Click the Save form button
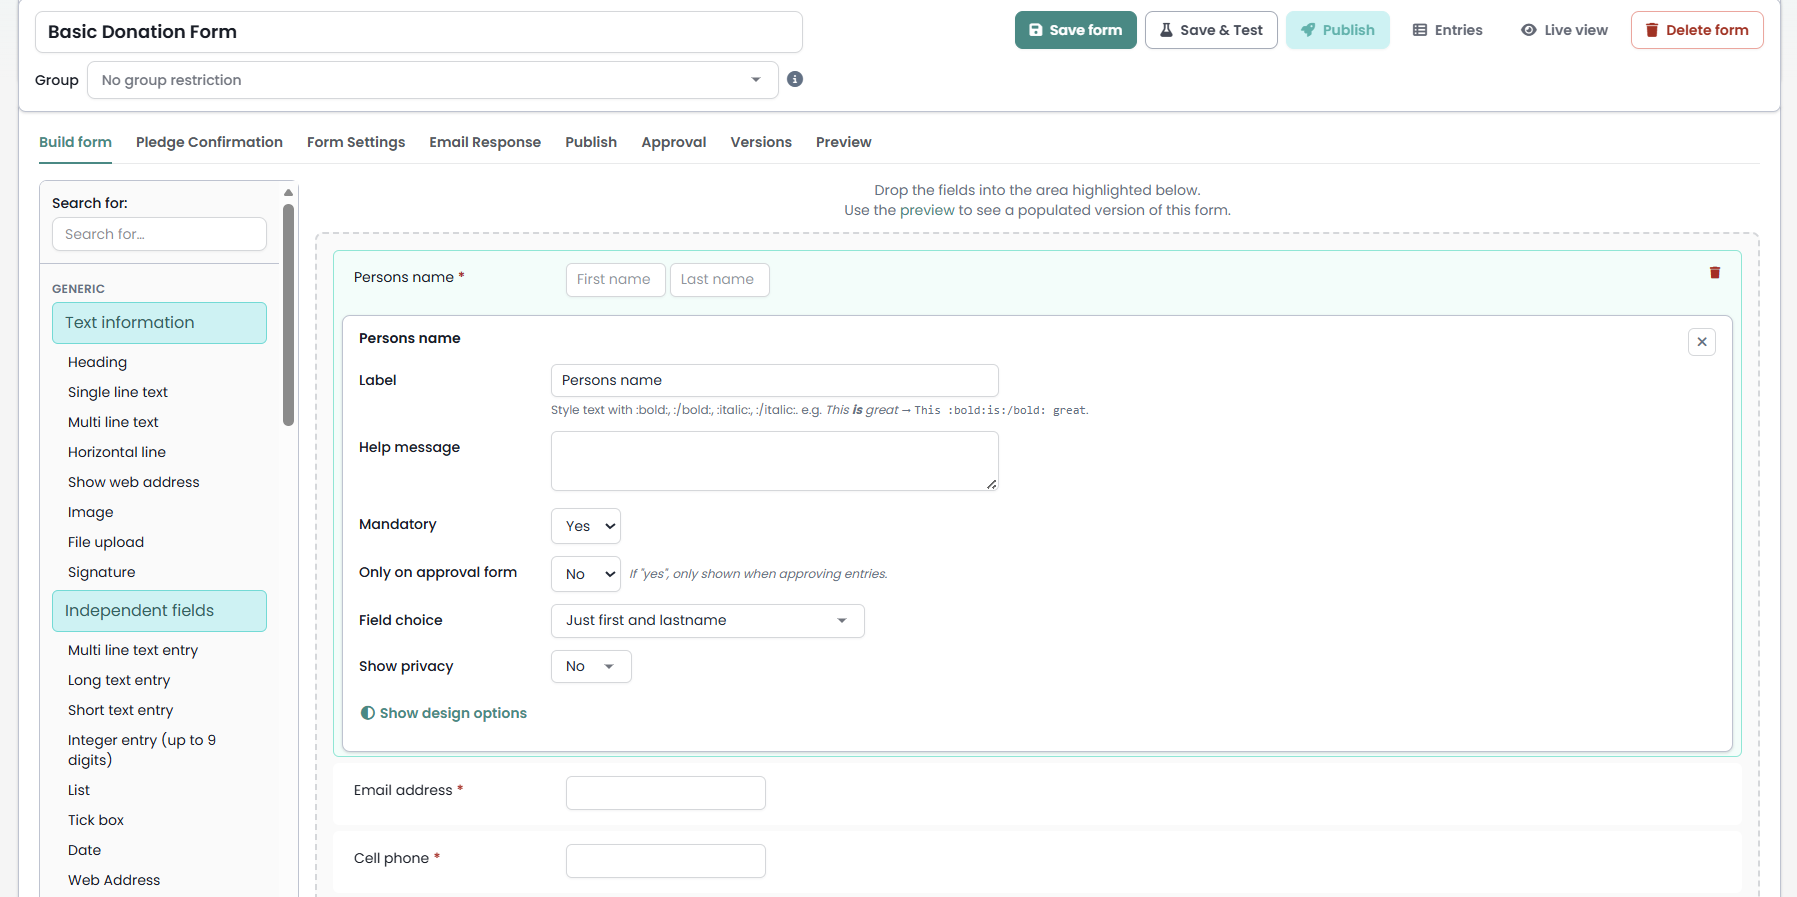The image size is (1797, 897). pyautogui.click(x=1075, y=30)
